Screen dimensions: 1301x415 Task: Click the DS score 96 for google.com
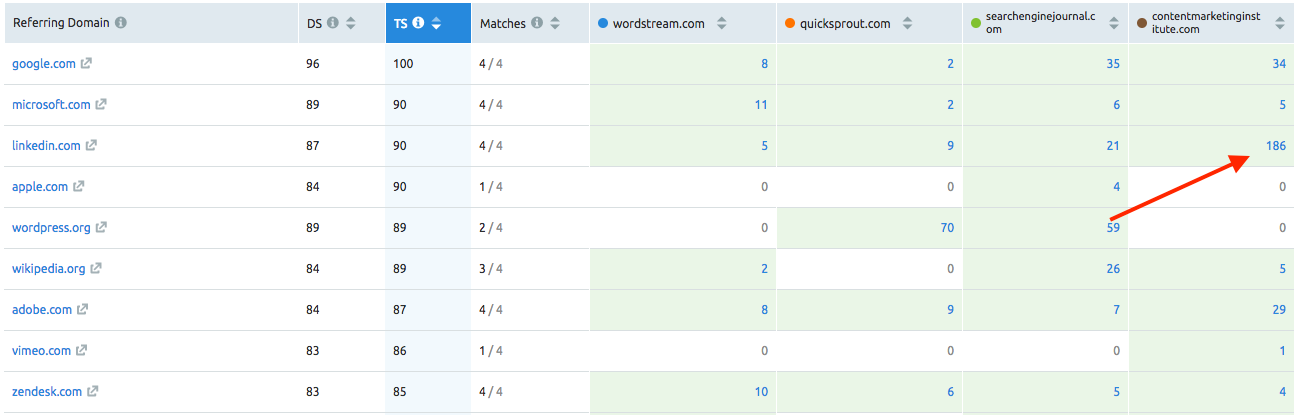(x=313, y=64)
